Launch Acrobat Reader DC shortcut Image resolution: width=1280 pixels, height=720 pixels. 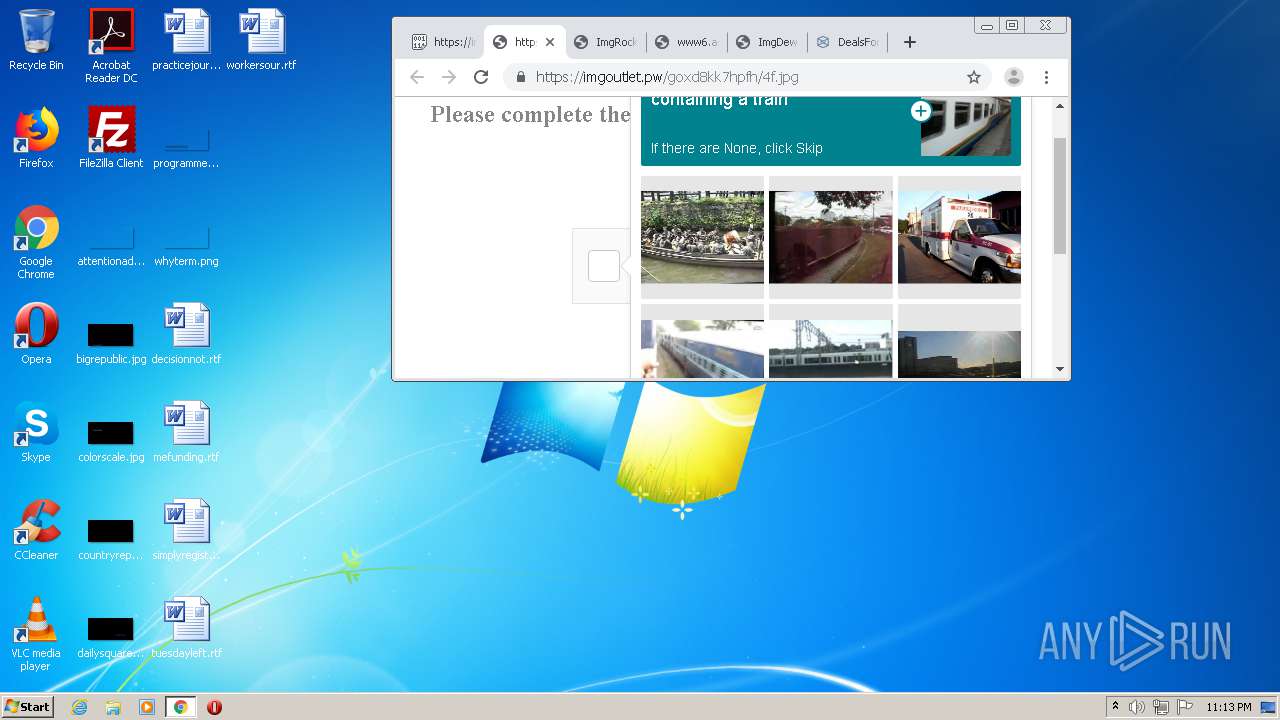tap(111, 46)
